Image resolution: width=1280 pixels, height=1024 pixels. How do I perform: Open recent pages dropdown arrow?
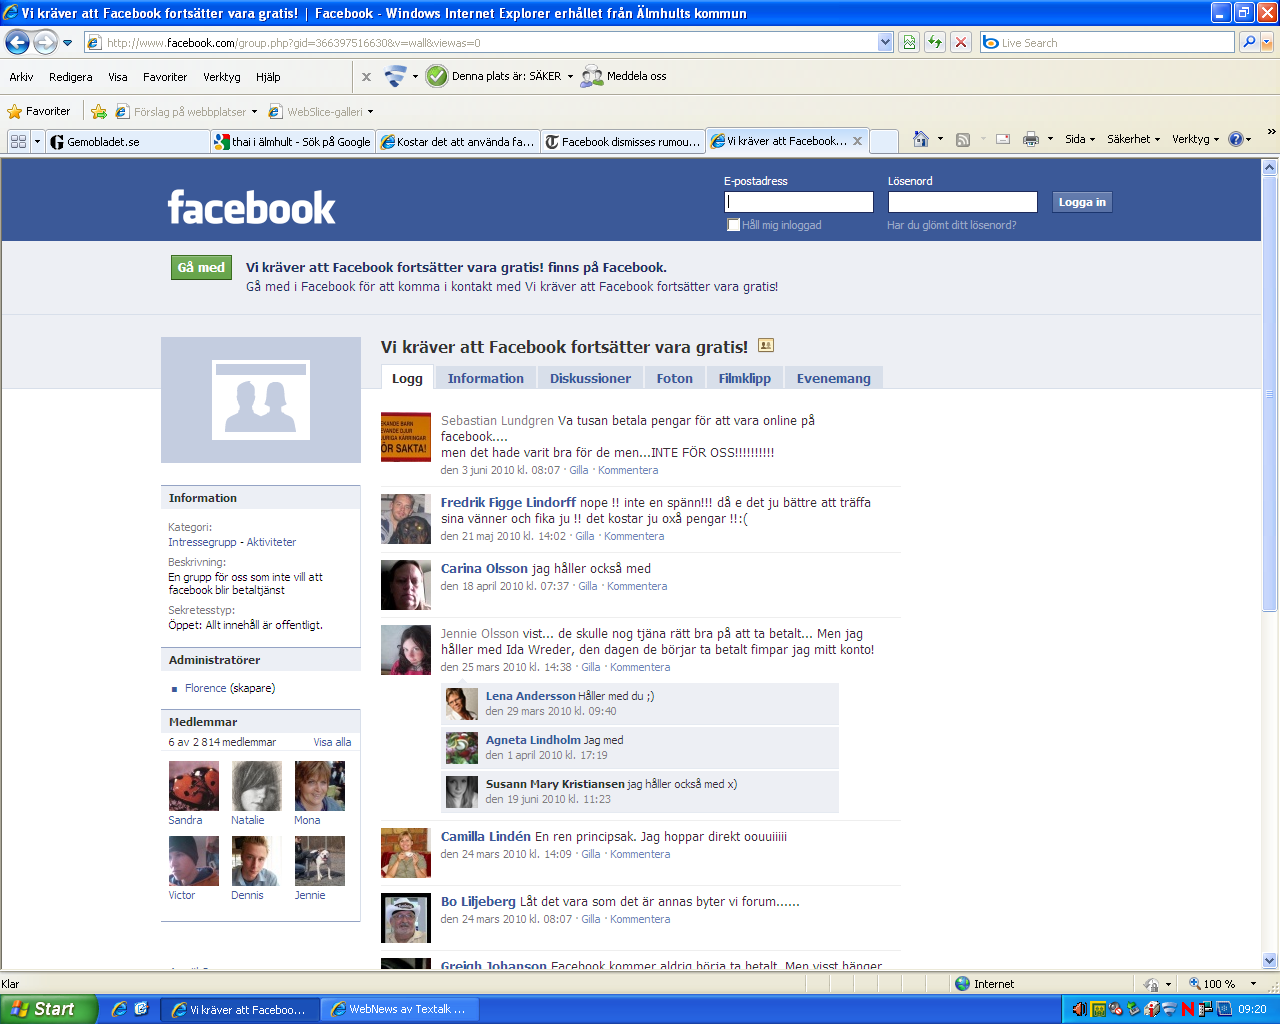tap(67, 43)
